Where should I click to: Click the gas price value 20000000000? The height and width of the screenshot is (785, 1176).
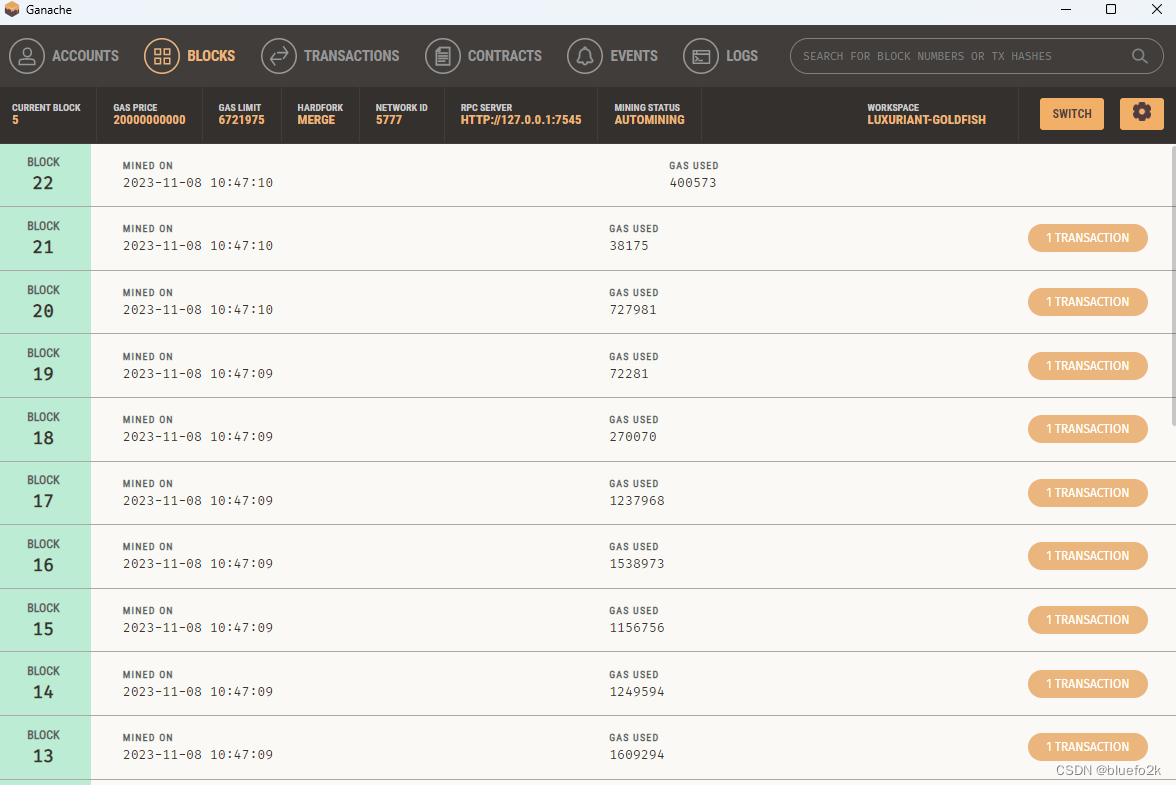click(x=149, y=120)
